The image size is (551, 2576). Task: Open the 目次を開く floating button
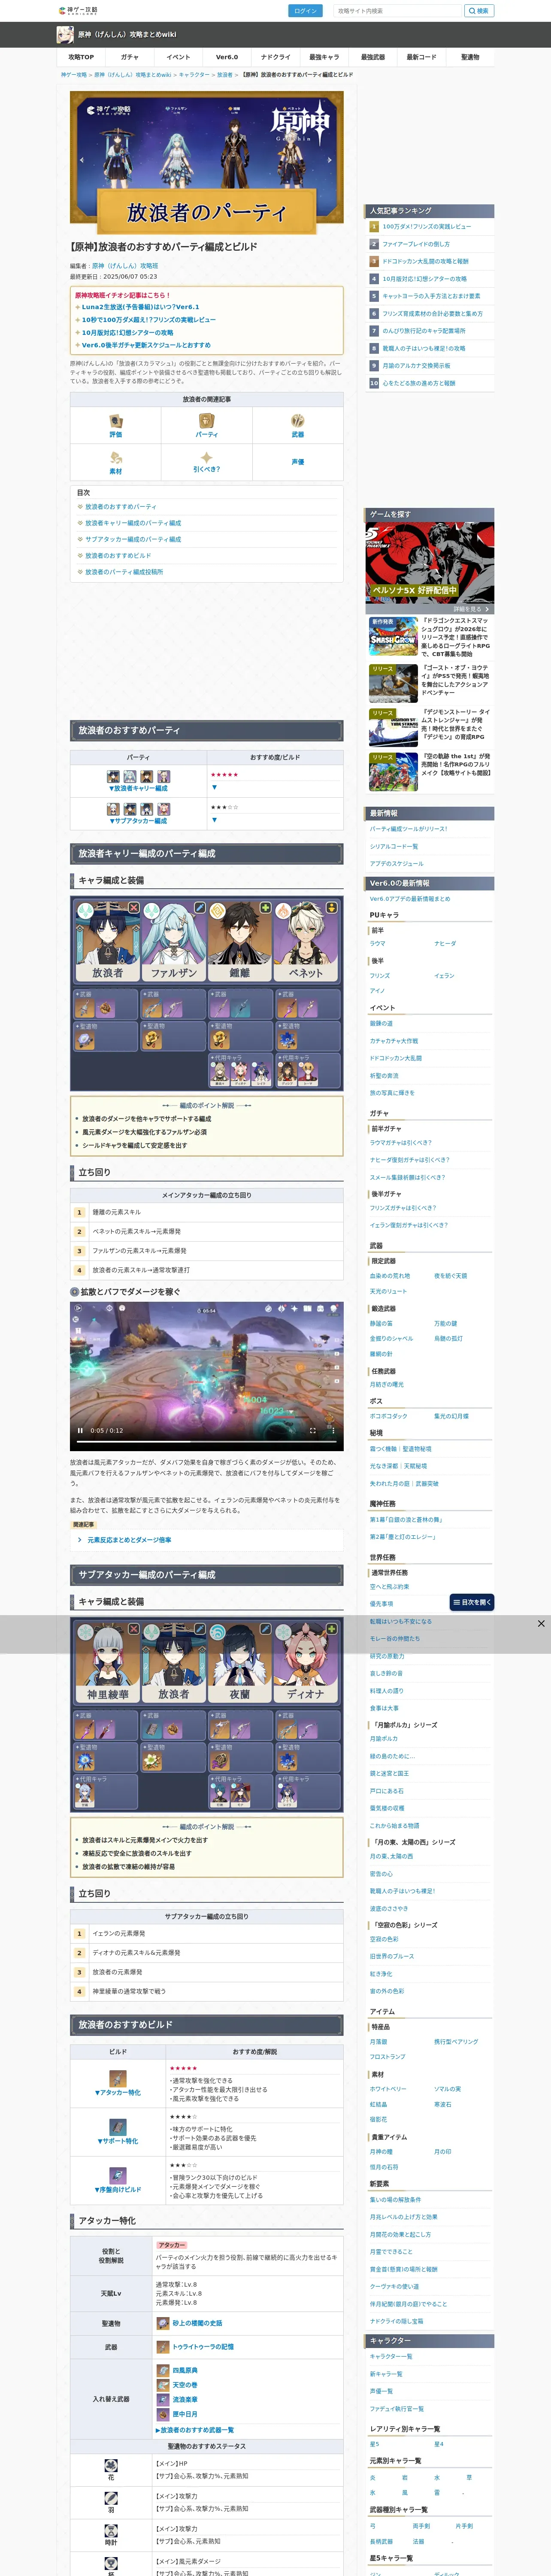[471, 1602]
